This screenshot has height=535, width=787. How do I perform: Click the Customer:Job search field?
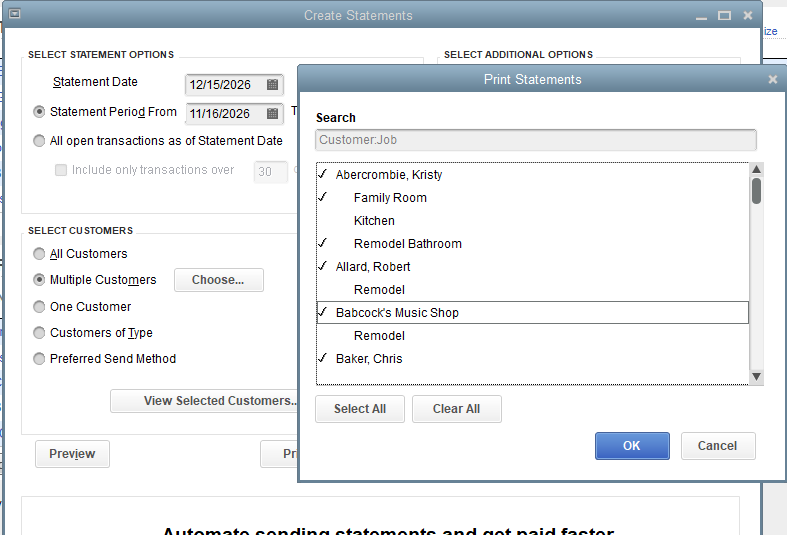(x=535, y=141)
